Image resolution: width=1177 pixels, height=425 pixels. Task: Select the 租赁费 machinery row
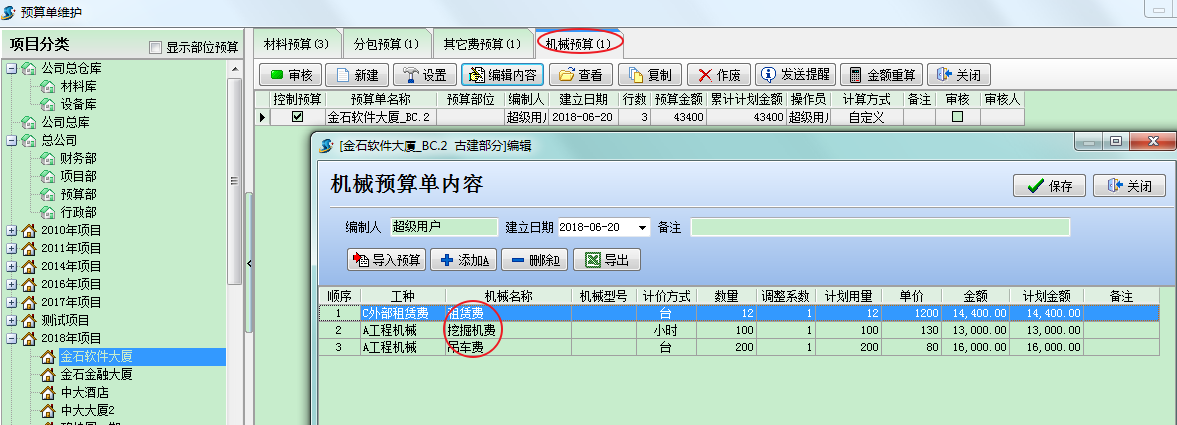click(x=740, y=313)
